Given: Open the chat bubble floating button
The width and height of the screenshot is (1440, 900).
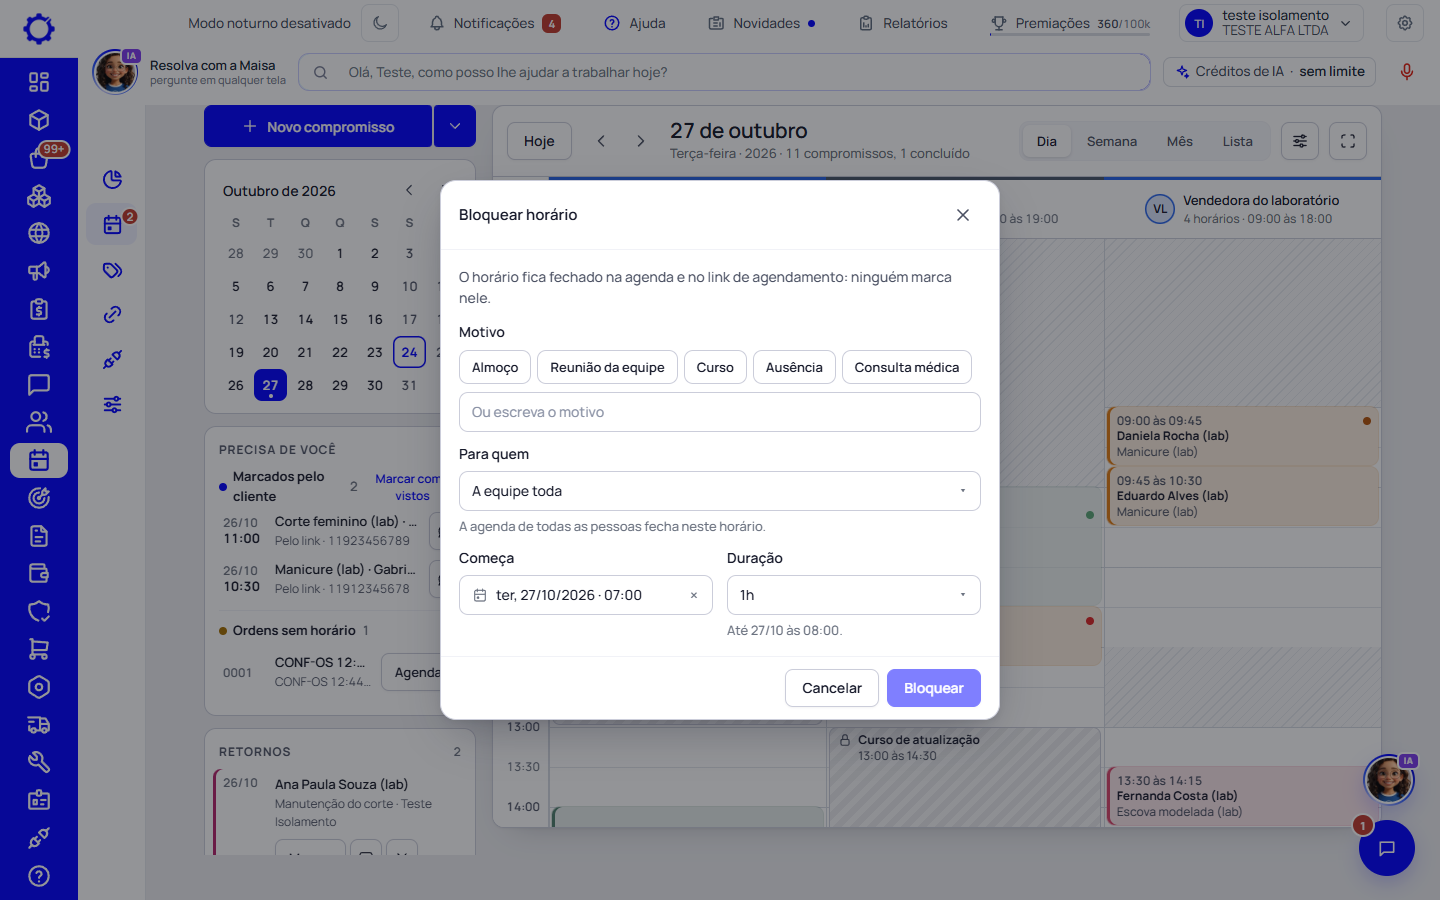Looking at the screenshot, I should 1386,848.
